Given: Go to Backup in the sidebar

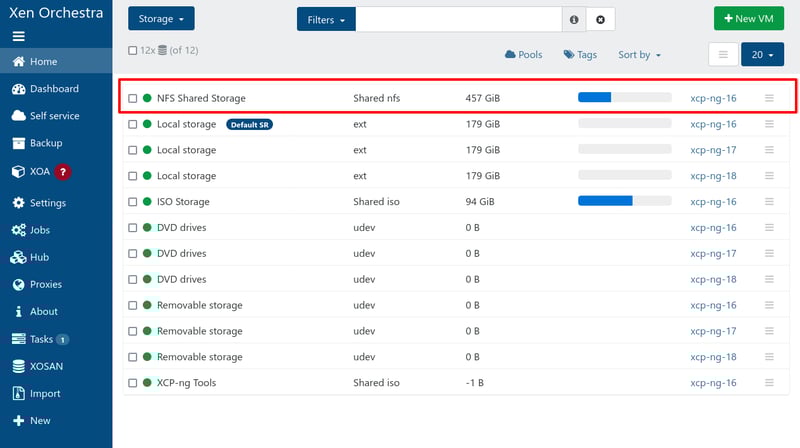Looking at the screenshot, I should pos(45,143).
